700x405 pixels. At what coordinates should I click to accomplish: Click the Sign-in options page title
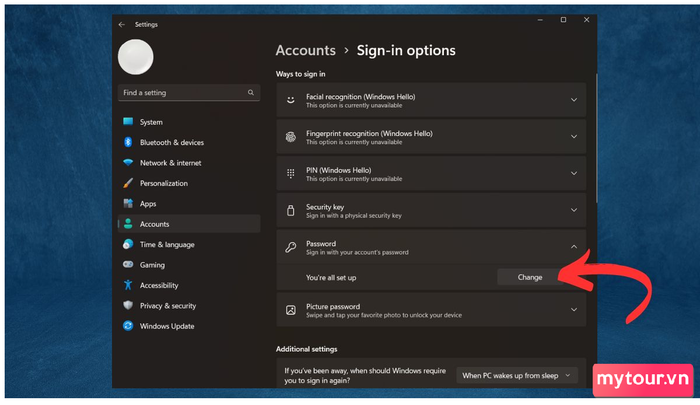click(406, 50)
